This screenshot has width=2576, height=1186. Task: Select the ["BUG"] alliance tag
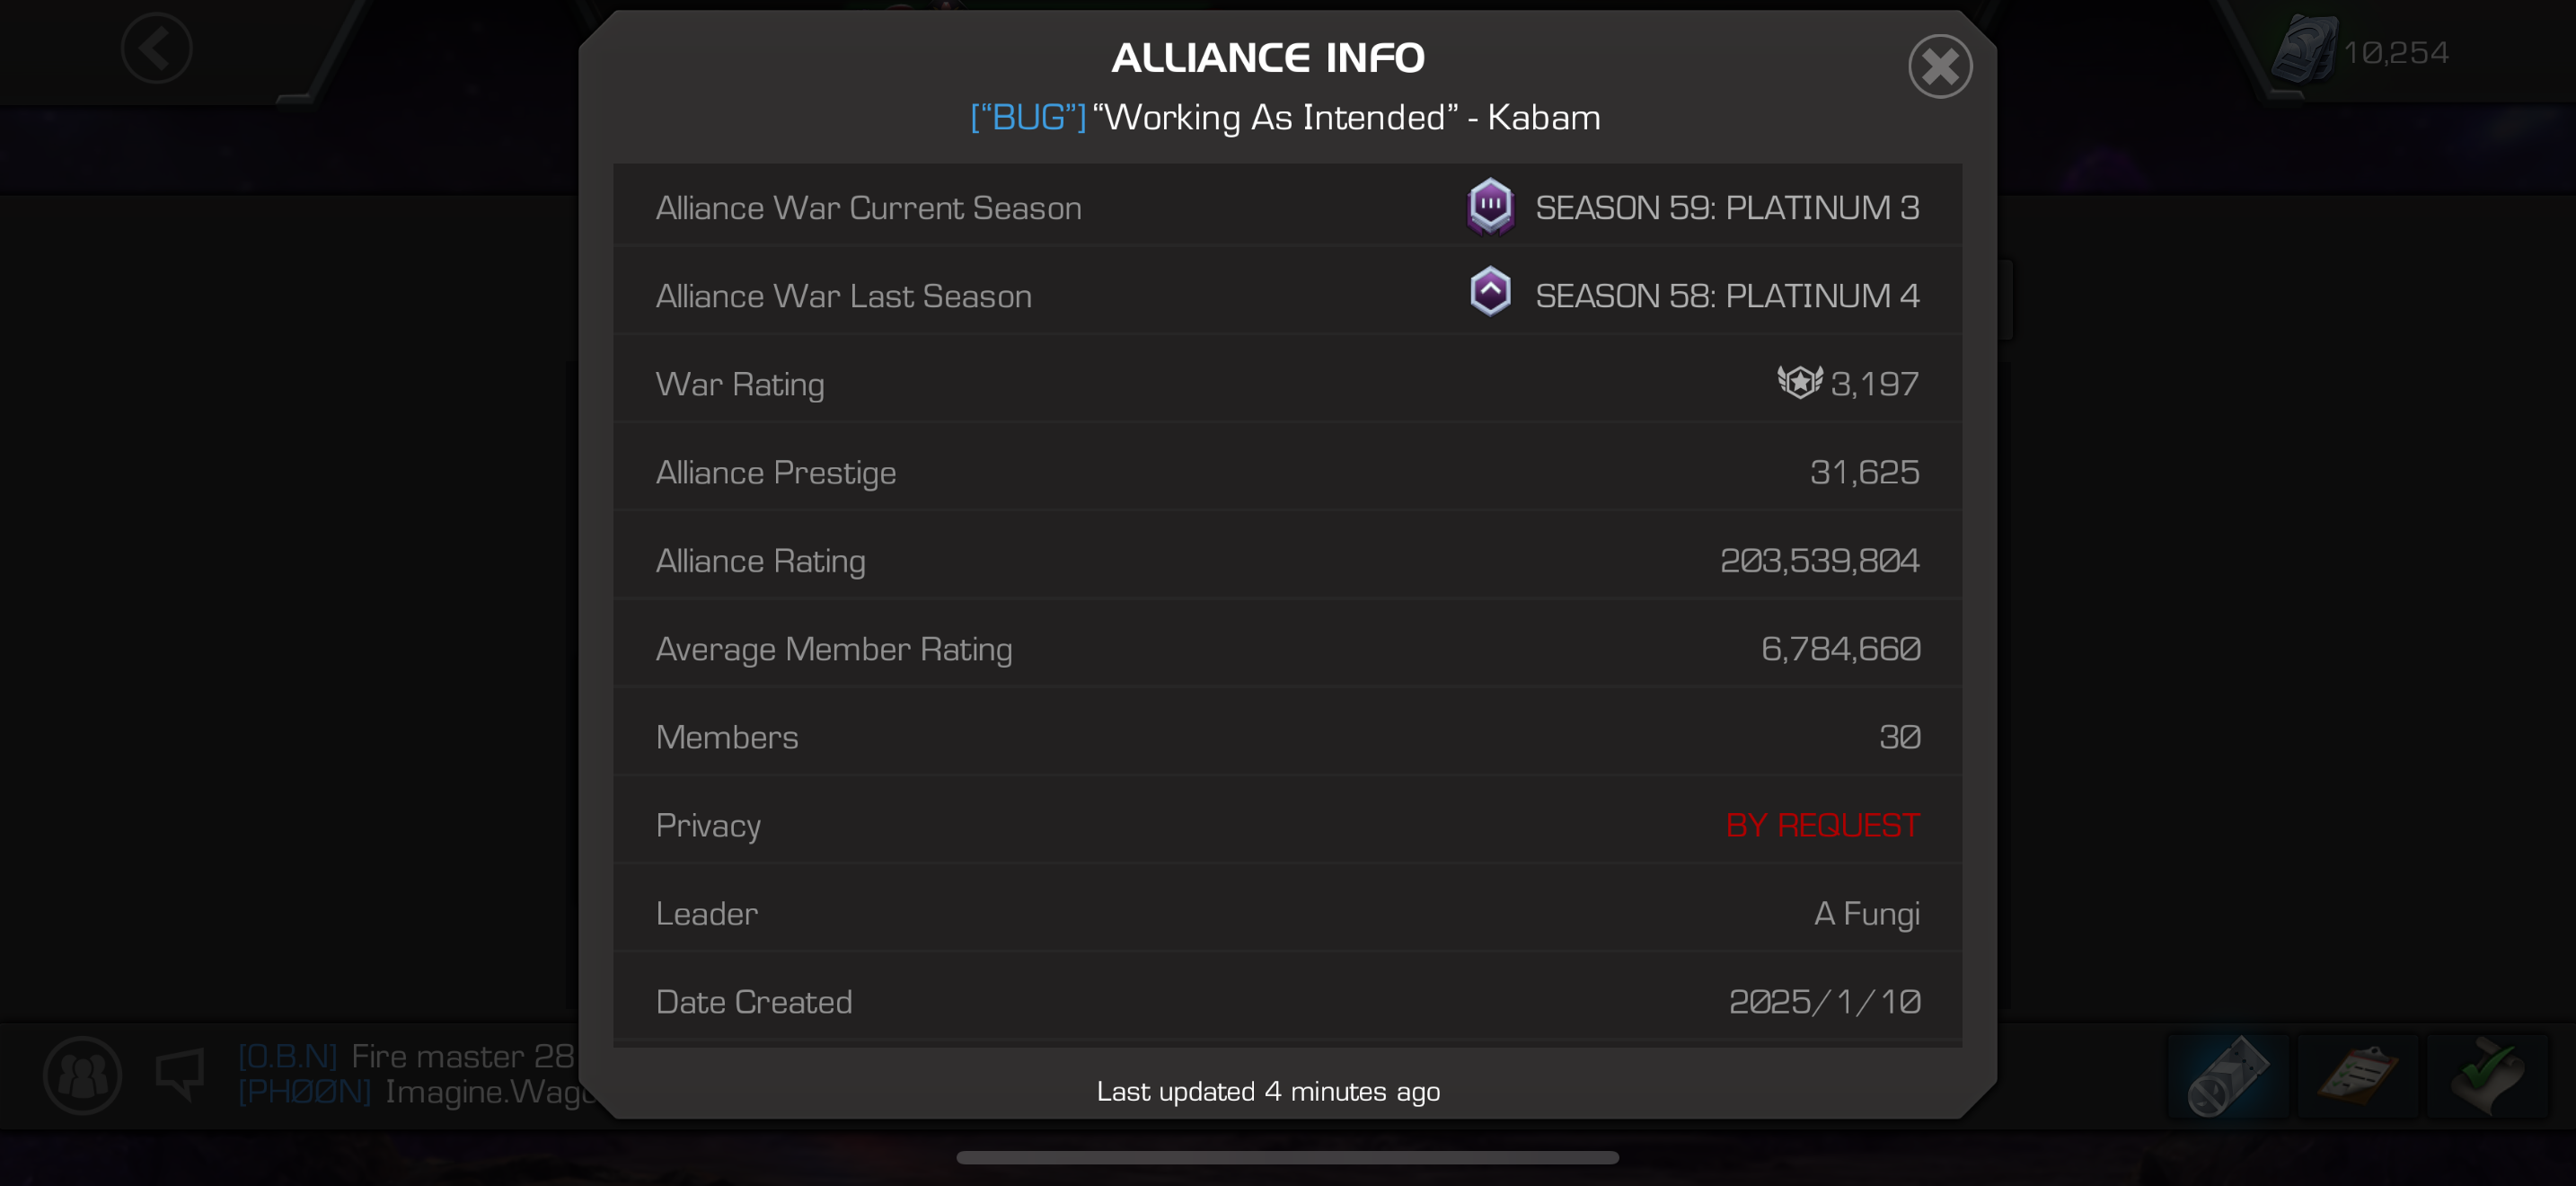point(1028,118)
